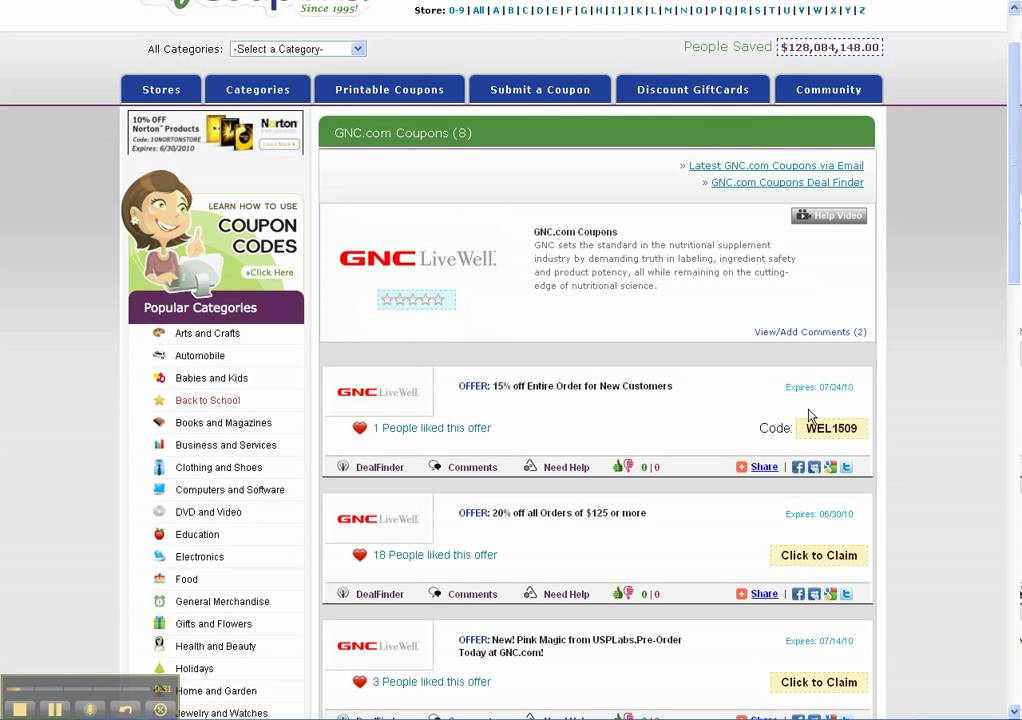Click Google share icon on 20% off offer
The image size is (1022, 720).
point(830,594)
